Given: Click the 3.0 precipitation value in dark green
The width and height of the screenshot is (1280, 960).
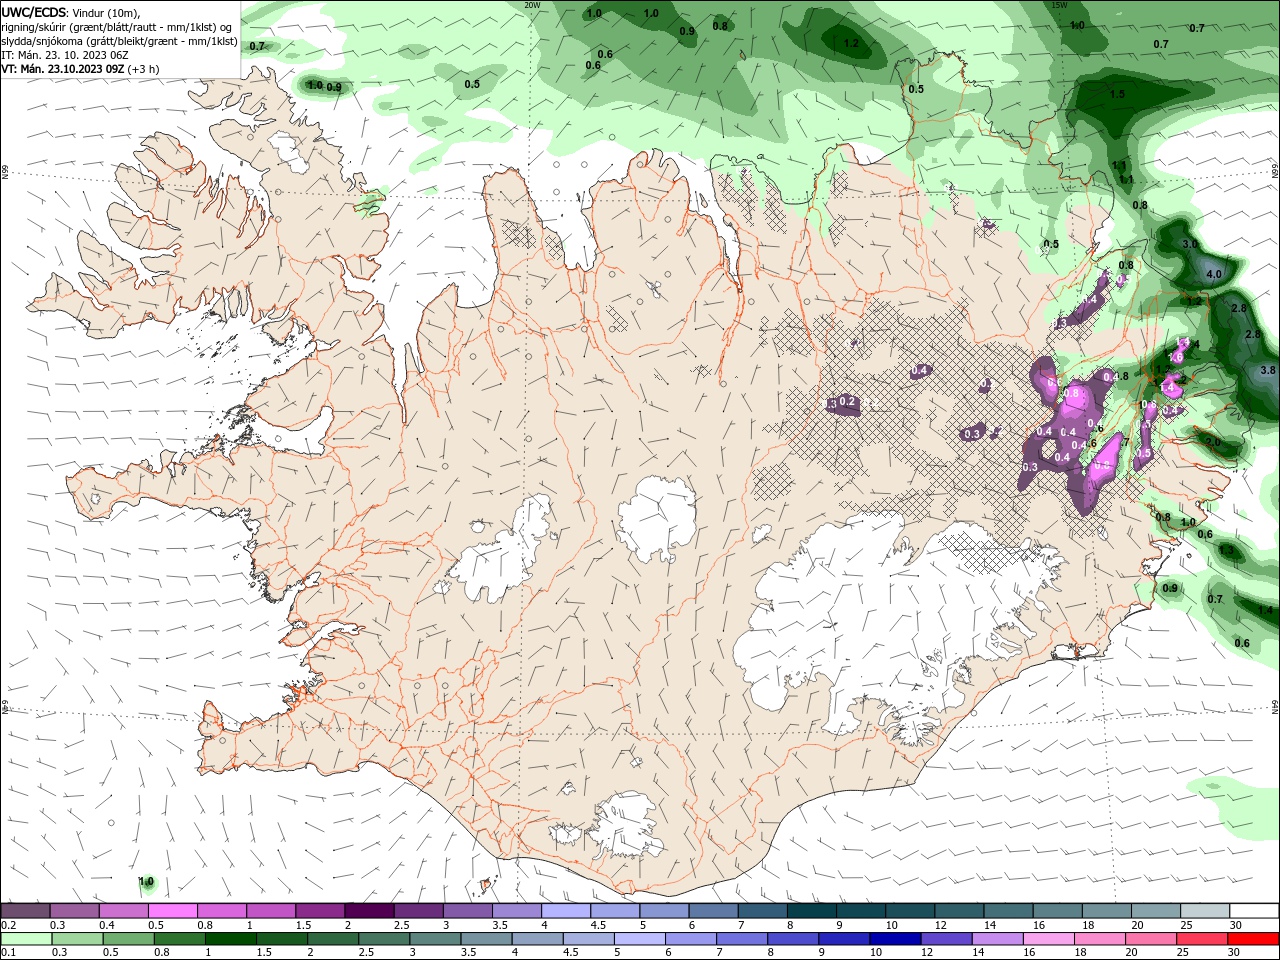Looking at the screenshot, I should pyautogui.click(x=1190, y=244).
